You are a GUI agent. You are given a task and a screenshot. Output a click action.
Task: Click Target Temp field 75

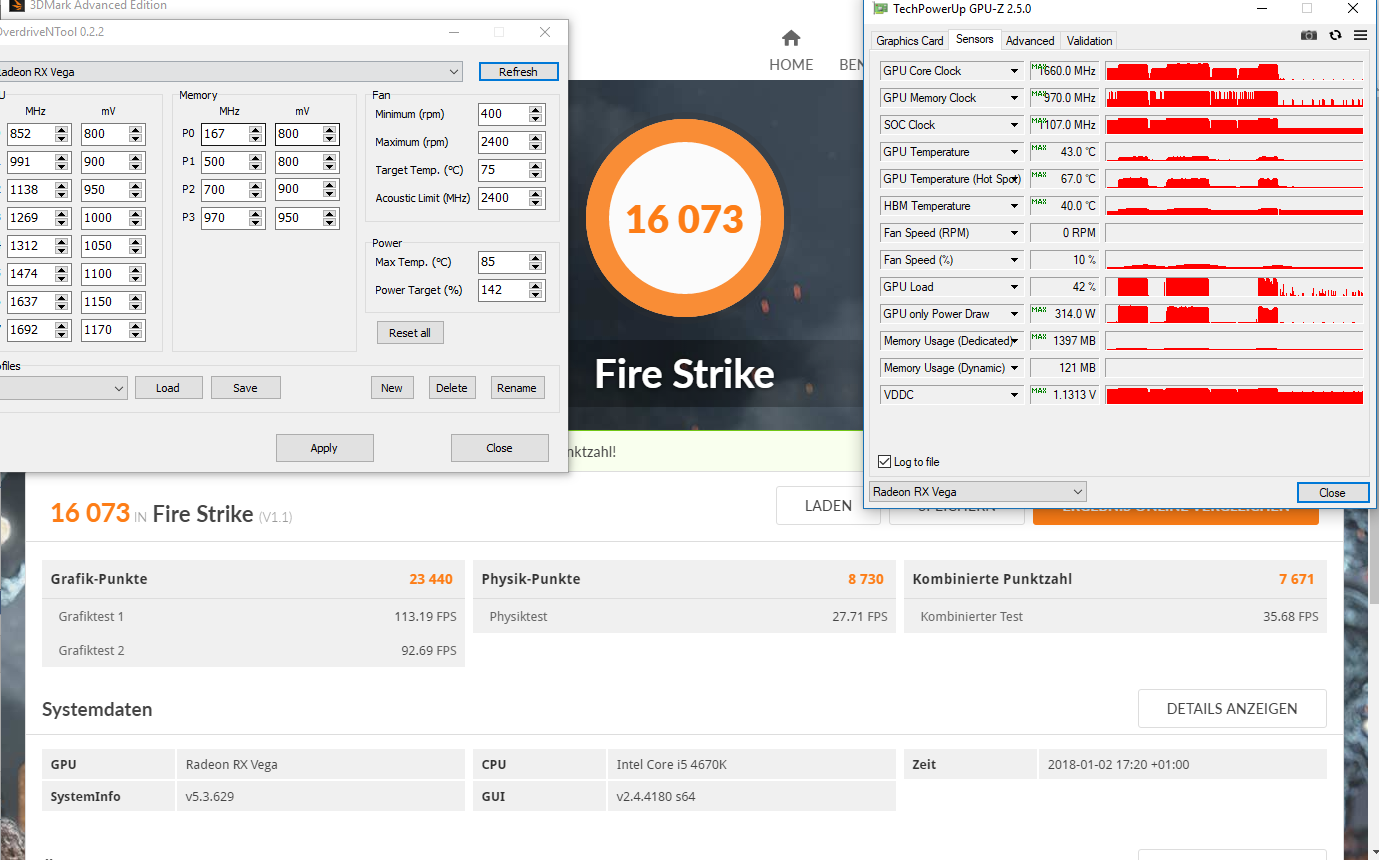coord(503,170)
